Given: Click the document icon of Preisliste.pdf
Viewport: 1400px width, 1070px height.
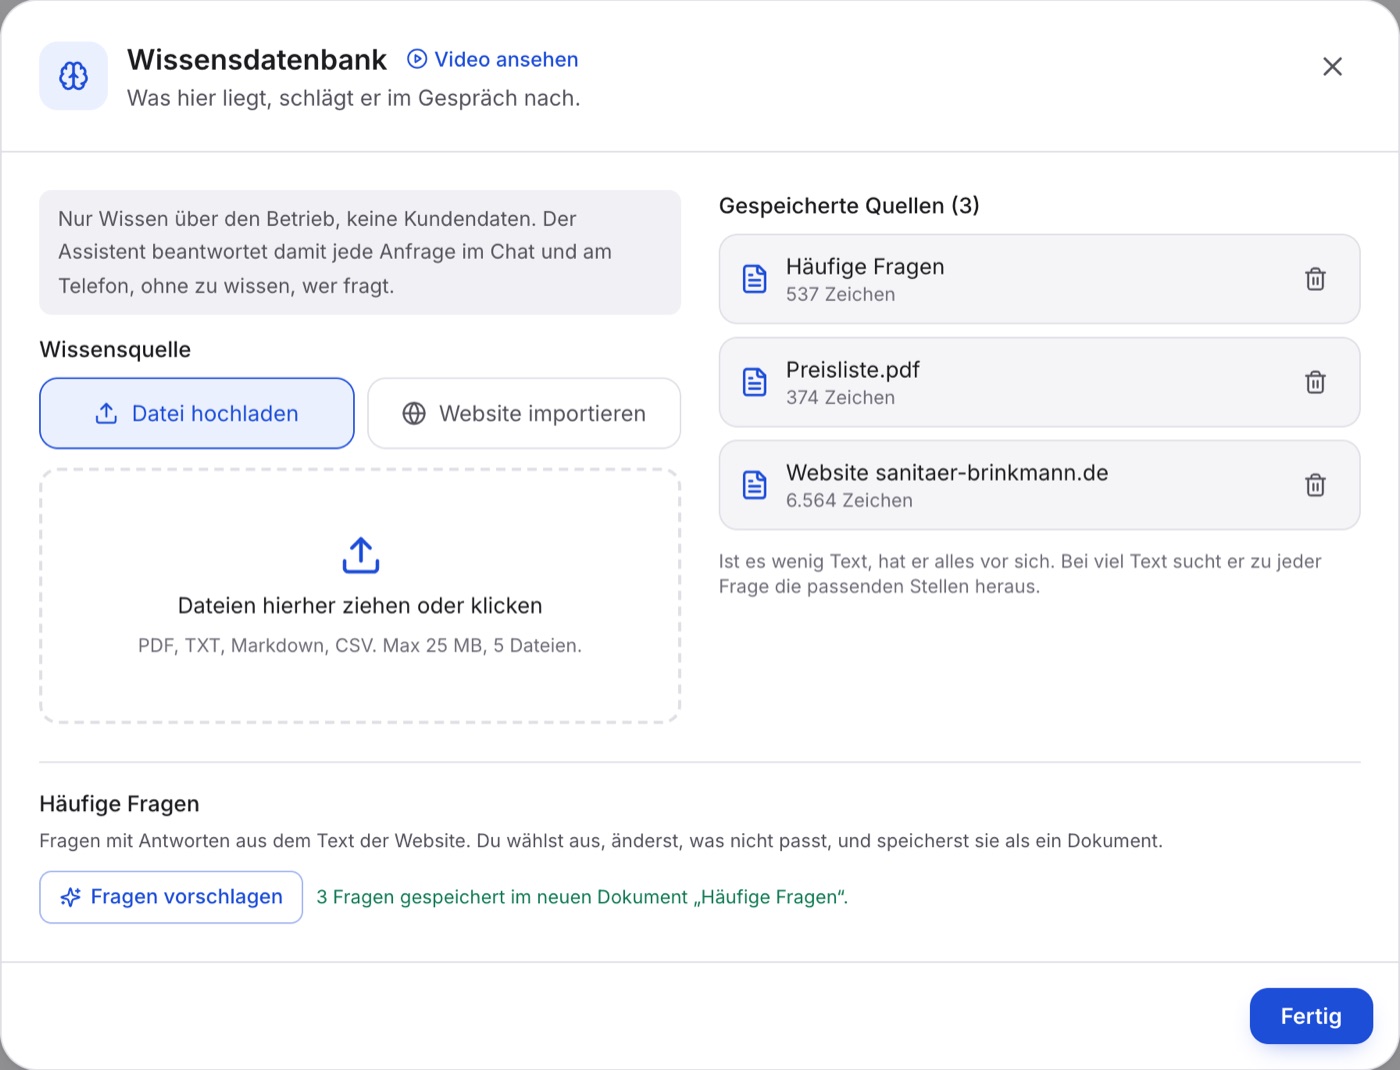Looking at the screenshot, I should pos(755,382).
